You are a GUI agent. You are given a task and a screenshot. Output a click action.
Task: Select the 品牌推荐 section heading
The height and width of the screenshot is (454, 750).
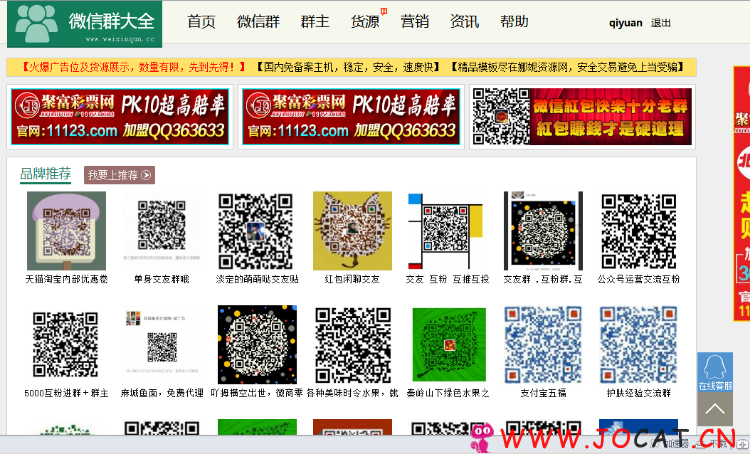pyautogui.click(x=45, y=174)
